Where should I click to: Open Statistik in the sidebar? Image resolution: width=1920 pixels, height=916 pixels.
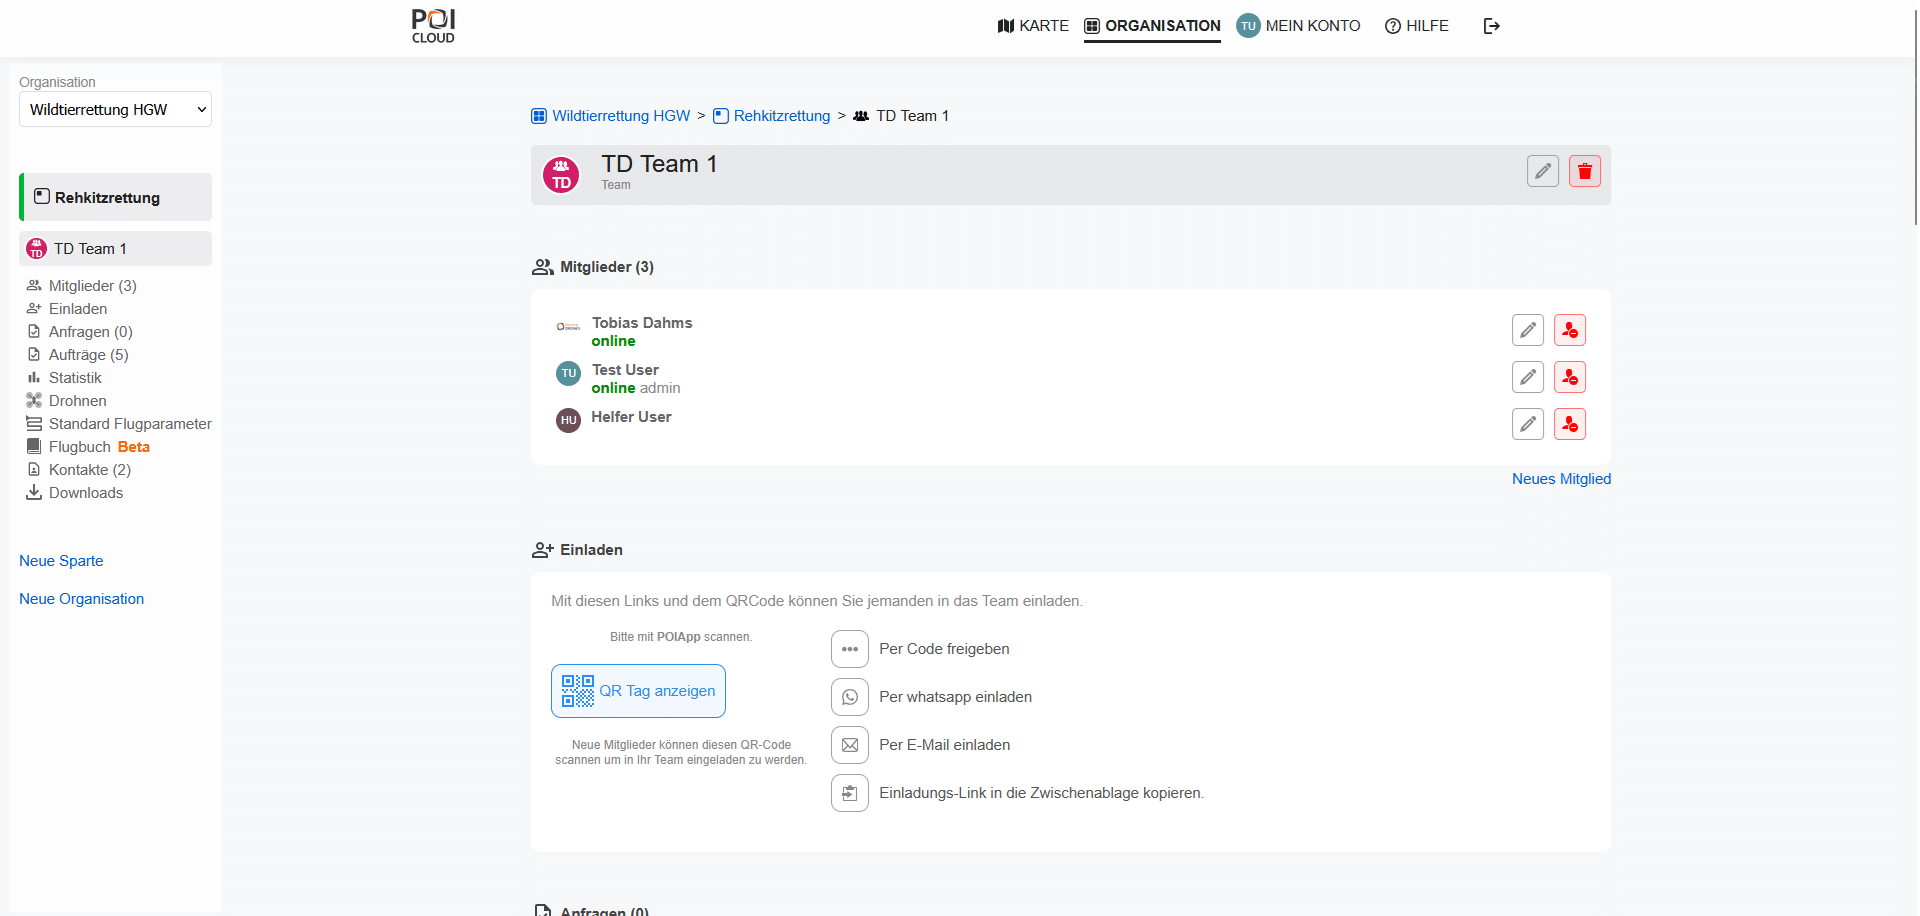(x=64, y=378)
